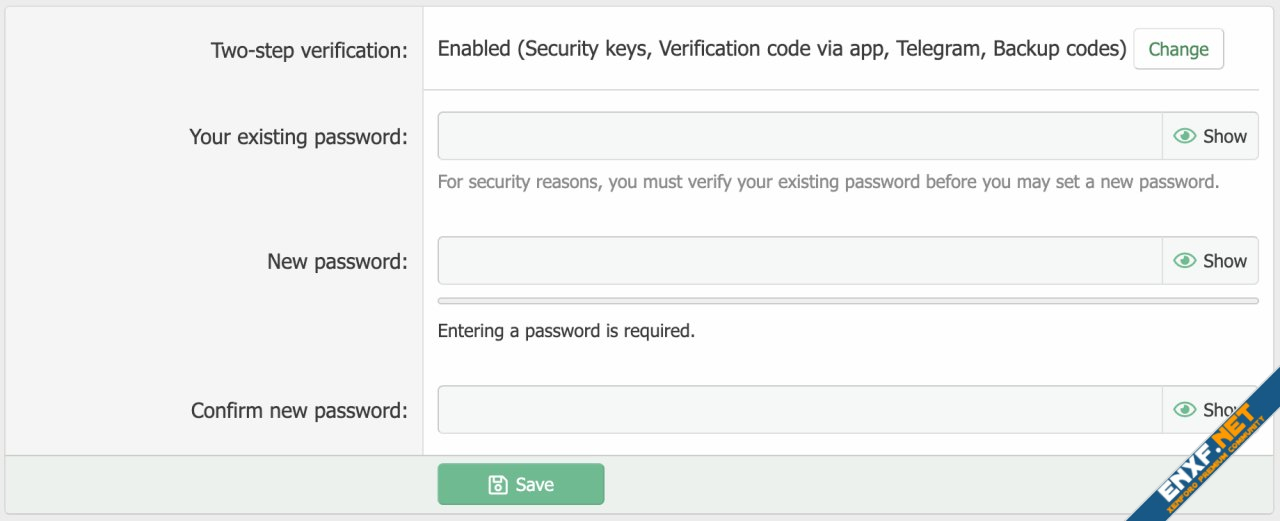The width and height of the screenshot is (1280, 521).
Task: Save the password changes
Action: pos(521,485)
